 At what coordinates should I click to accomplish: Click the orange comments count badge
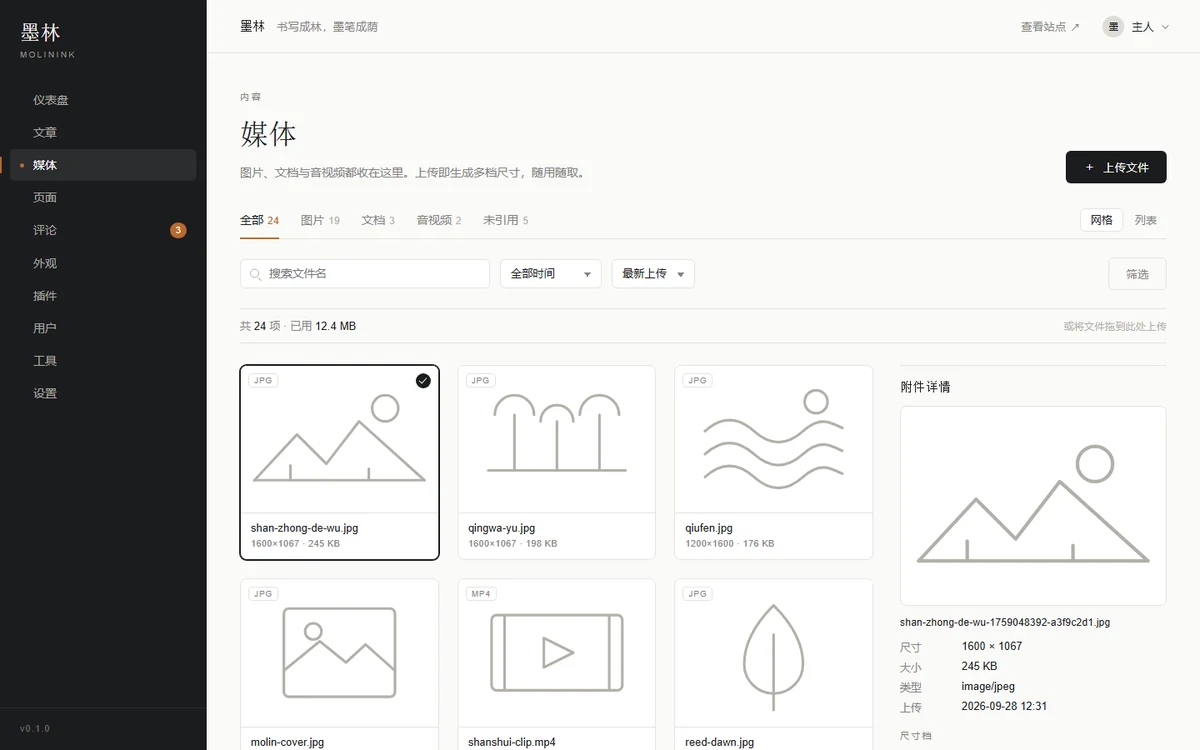click(178, 230)
